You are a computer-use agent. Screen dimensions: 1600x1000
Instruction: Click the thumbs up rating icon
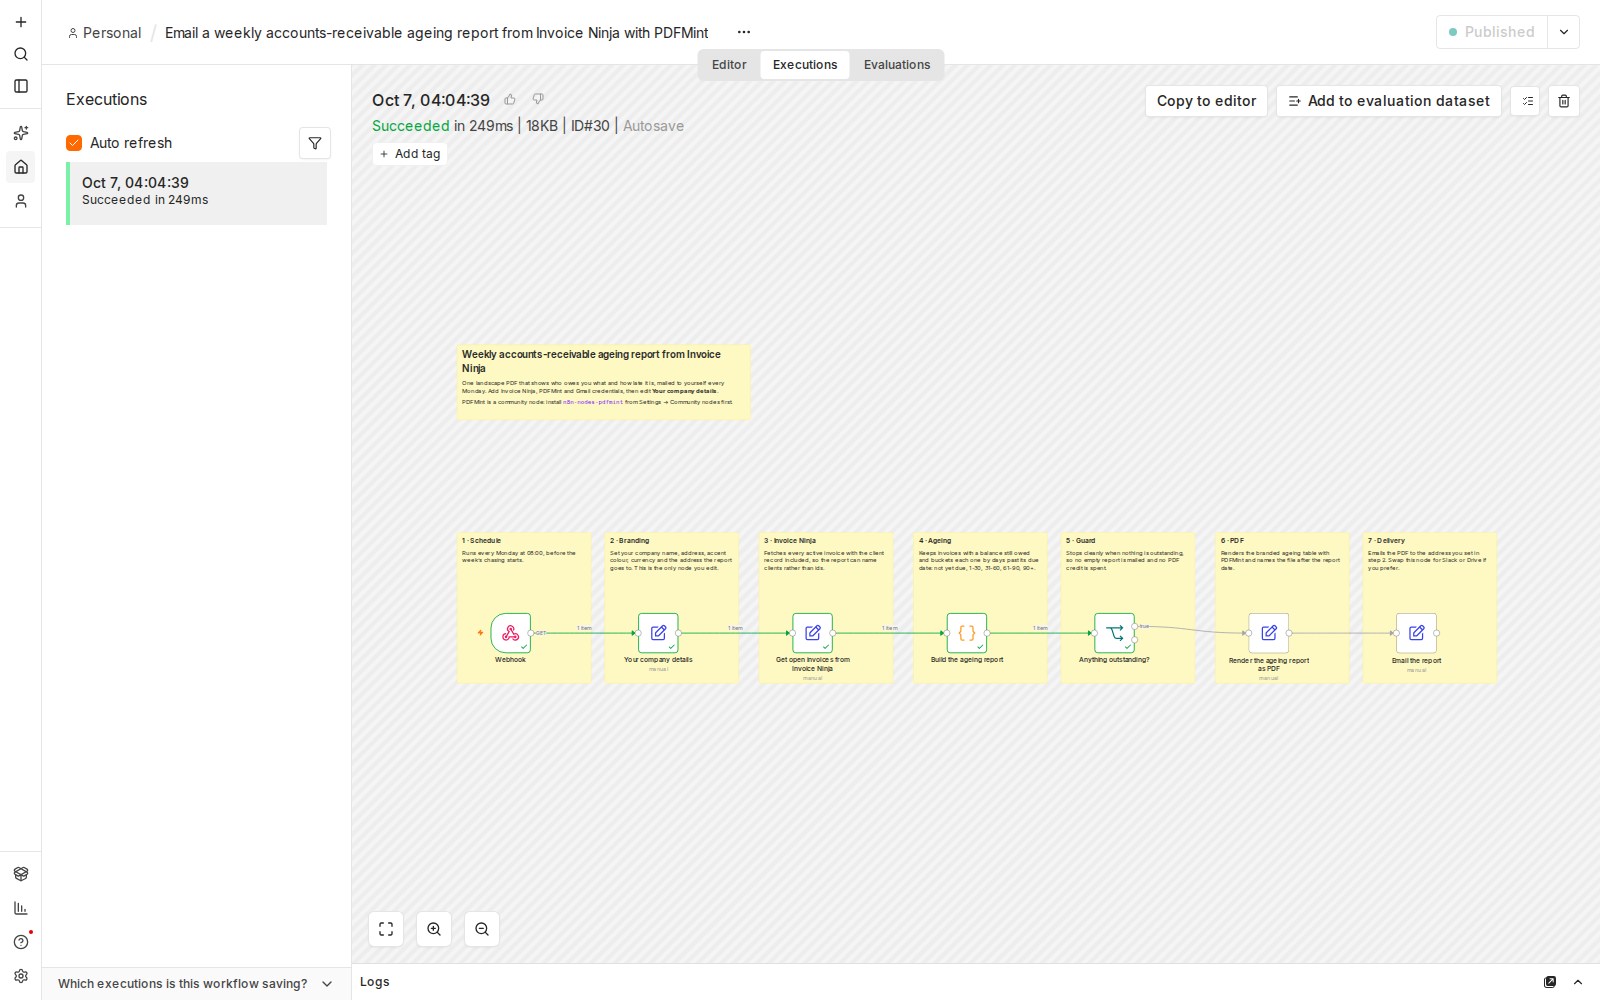click(x=510, y=99)
